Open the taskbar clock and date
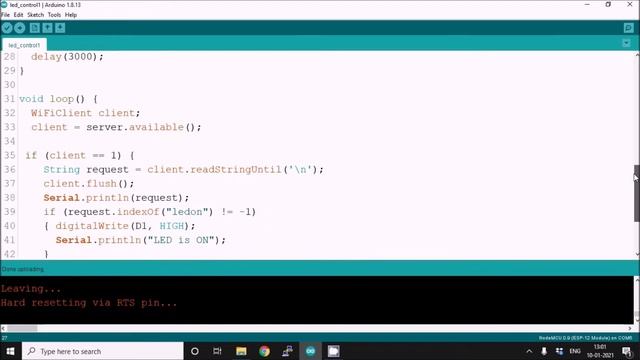This screenshot has height=360, width=640. click(x=600, y=351)
